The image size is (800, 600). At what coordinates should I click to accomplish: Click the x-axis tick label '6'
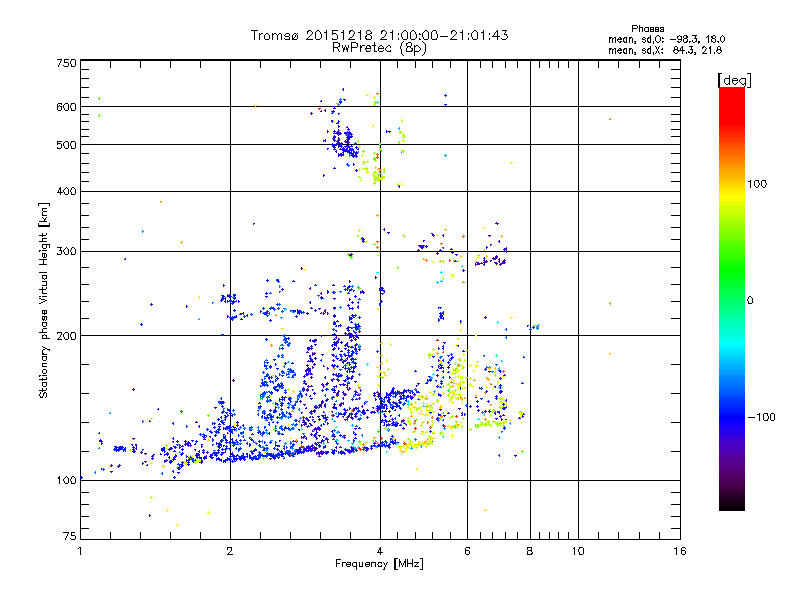click(467, 551)
